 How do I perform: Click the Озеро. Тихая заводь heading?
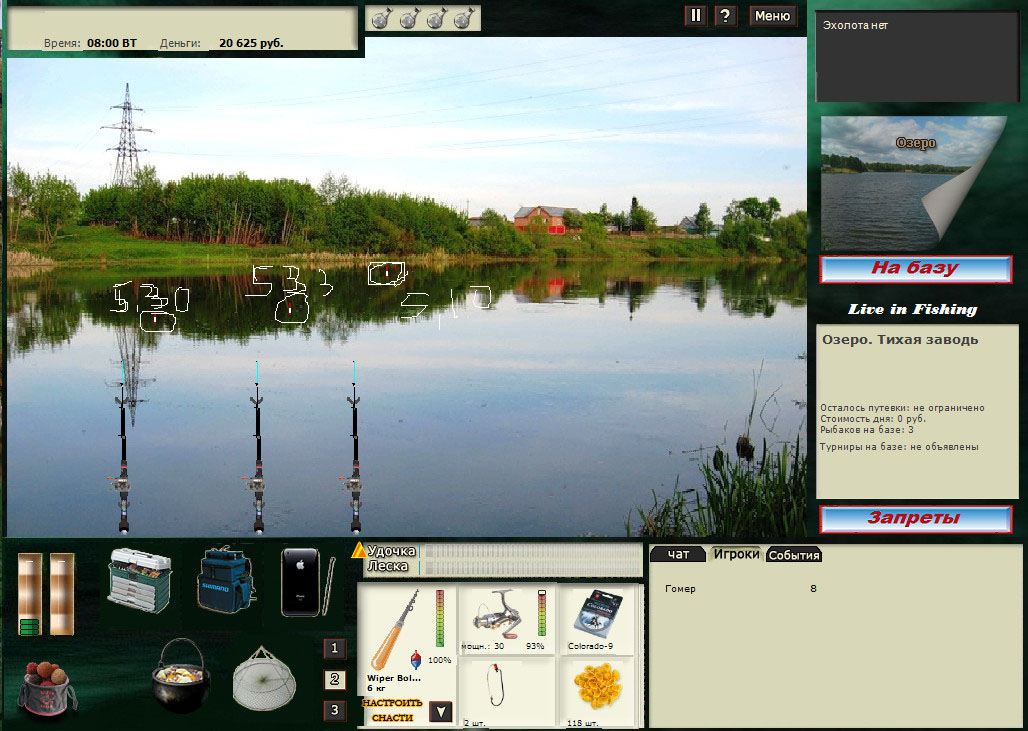click(x=900, y=340)
